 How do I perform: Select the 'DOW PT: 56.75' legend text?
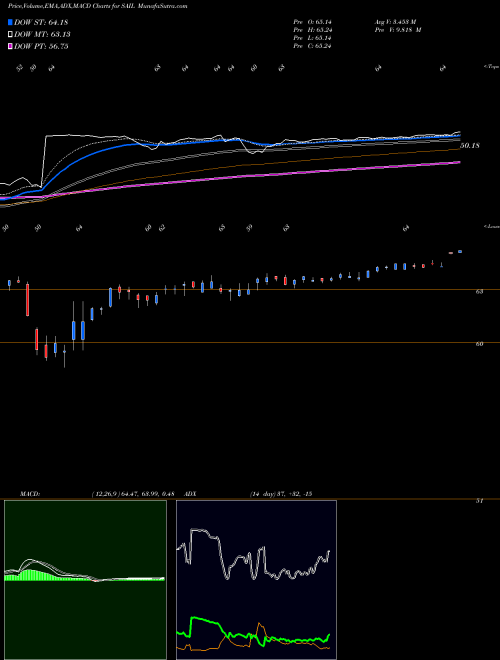[41, 46]
